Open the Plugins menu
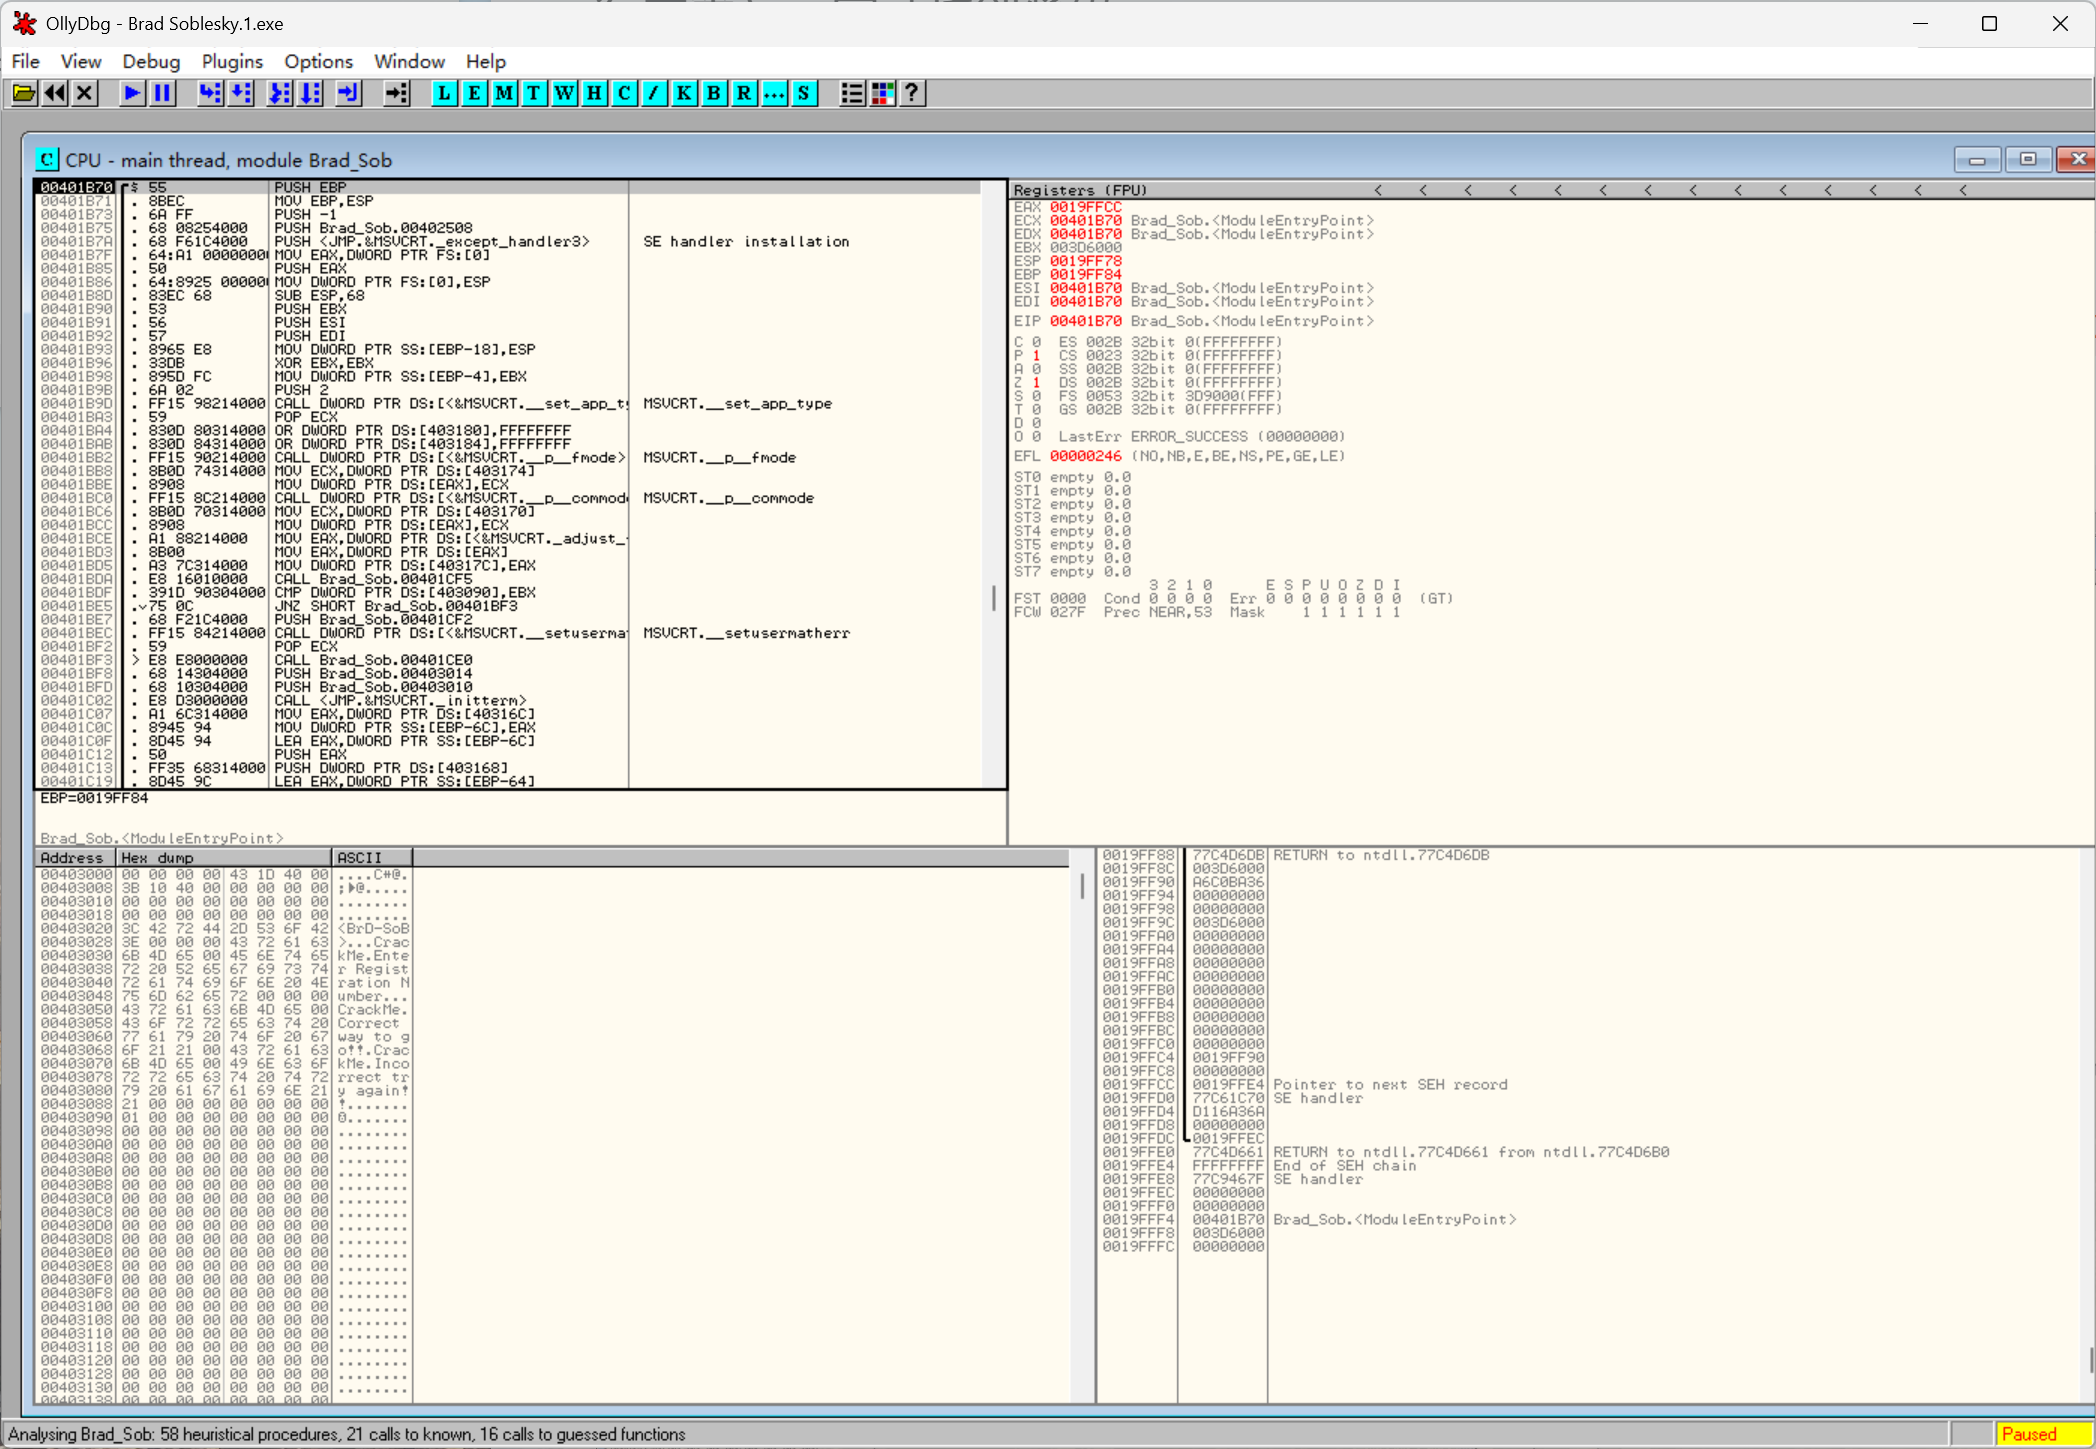The height and width of the screenshot is (1449, 2096). pos(232,62)
